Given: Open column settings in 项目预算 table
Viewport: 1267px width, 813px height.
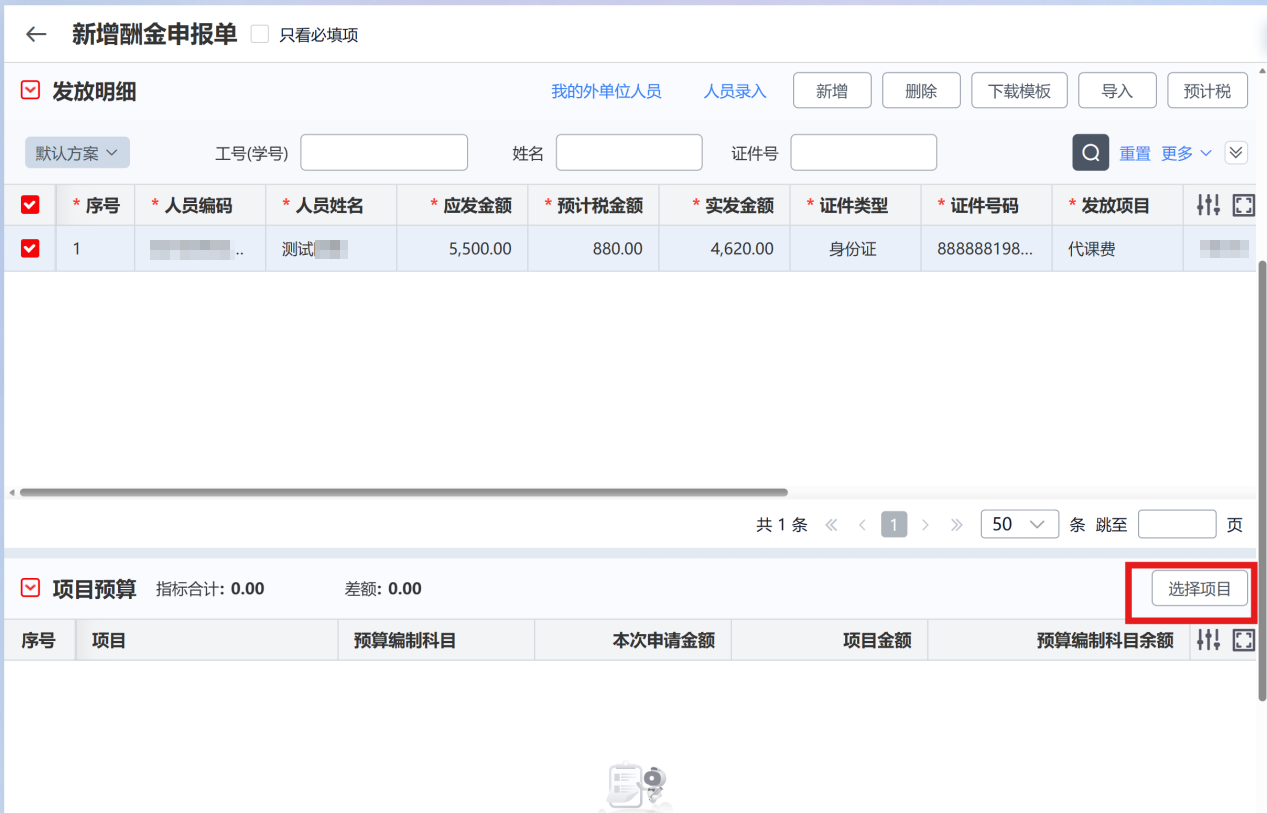Looking at the screenshot, I should (x=1208, y=640).
